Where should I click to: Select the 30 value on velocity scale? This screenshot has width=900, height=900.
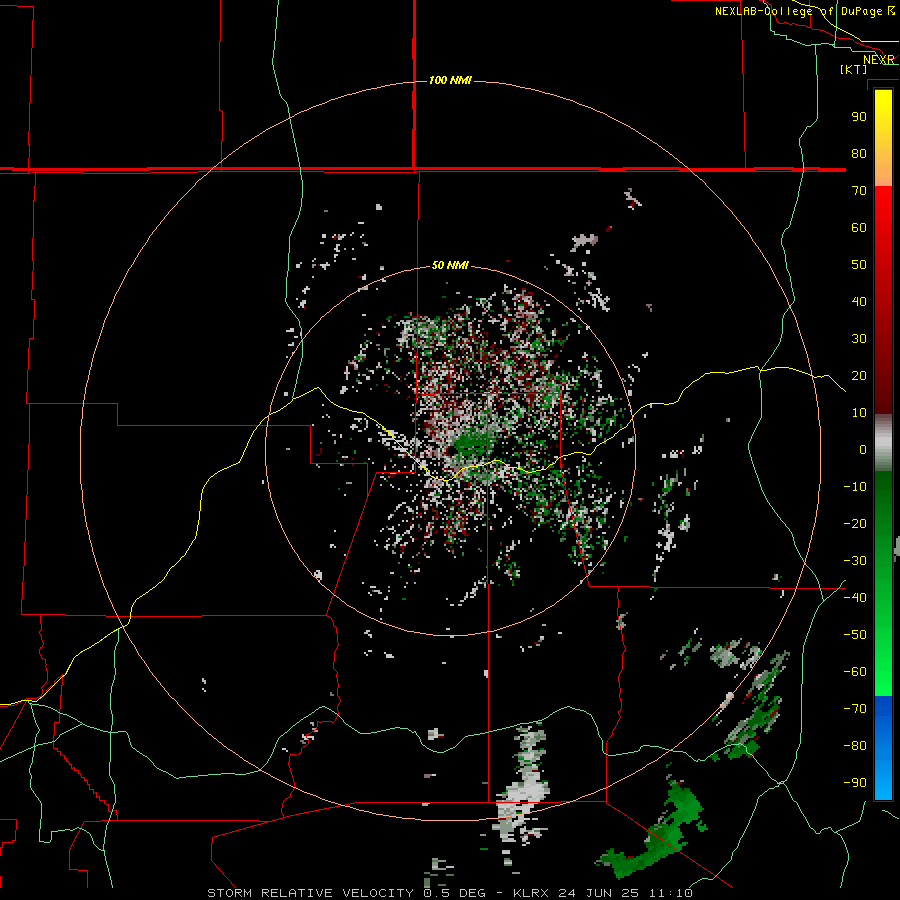click(x=859, y=339)
